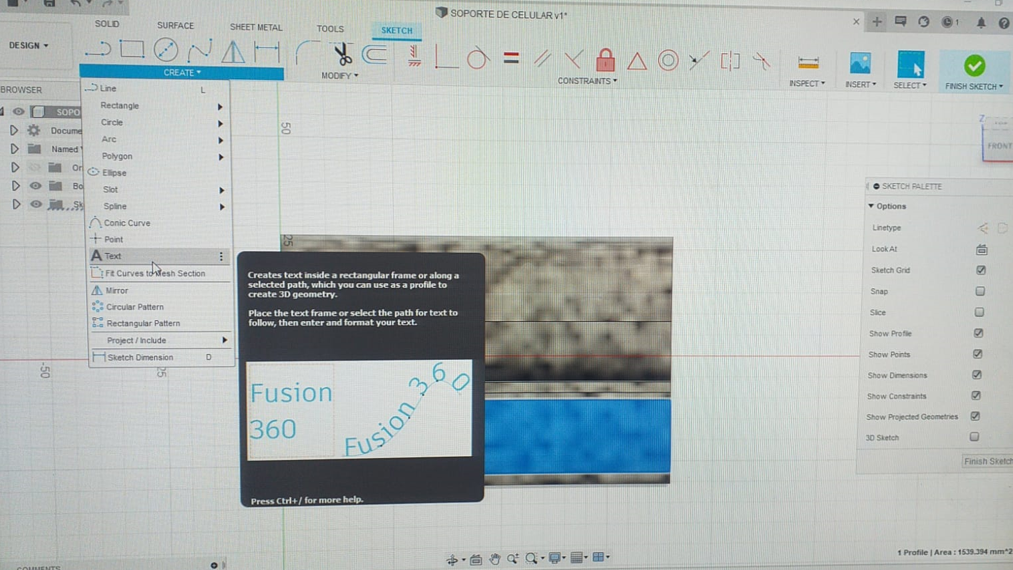Image resolution: width=1013 pixels, height=570 pixels.
Task: Enable the Snap checkbox
Action: coord(980,291)
